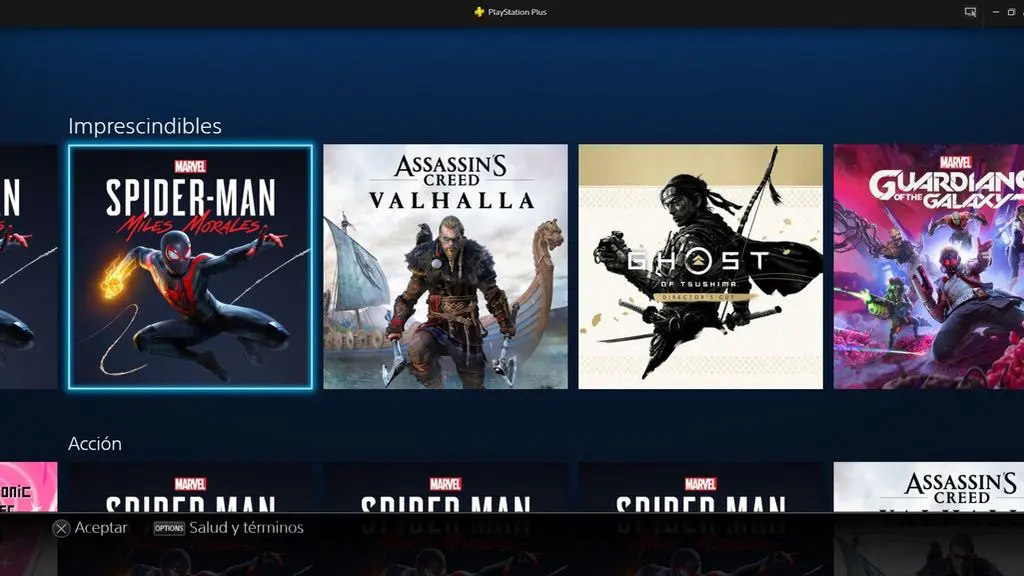
Task: Click the Acción section heading
Action: pyautogui.click(x=95, y=443)
